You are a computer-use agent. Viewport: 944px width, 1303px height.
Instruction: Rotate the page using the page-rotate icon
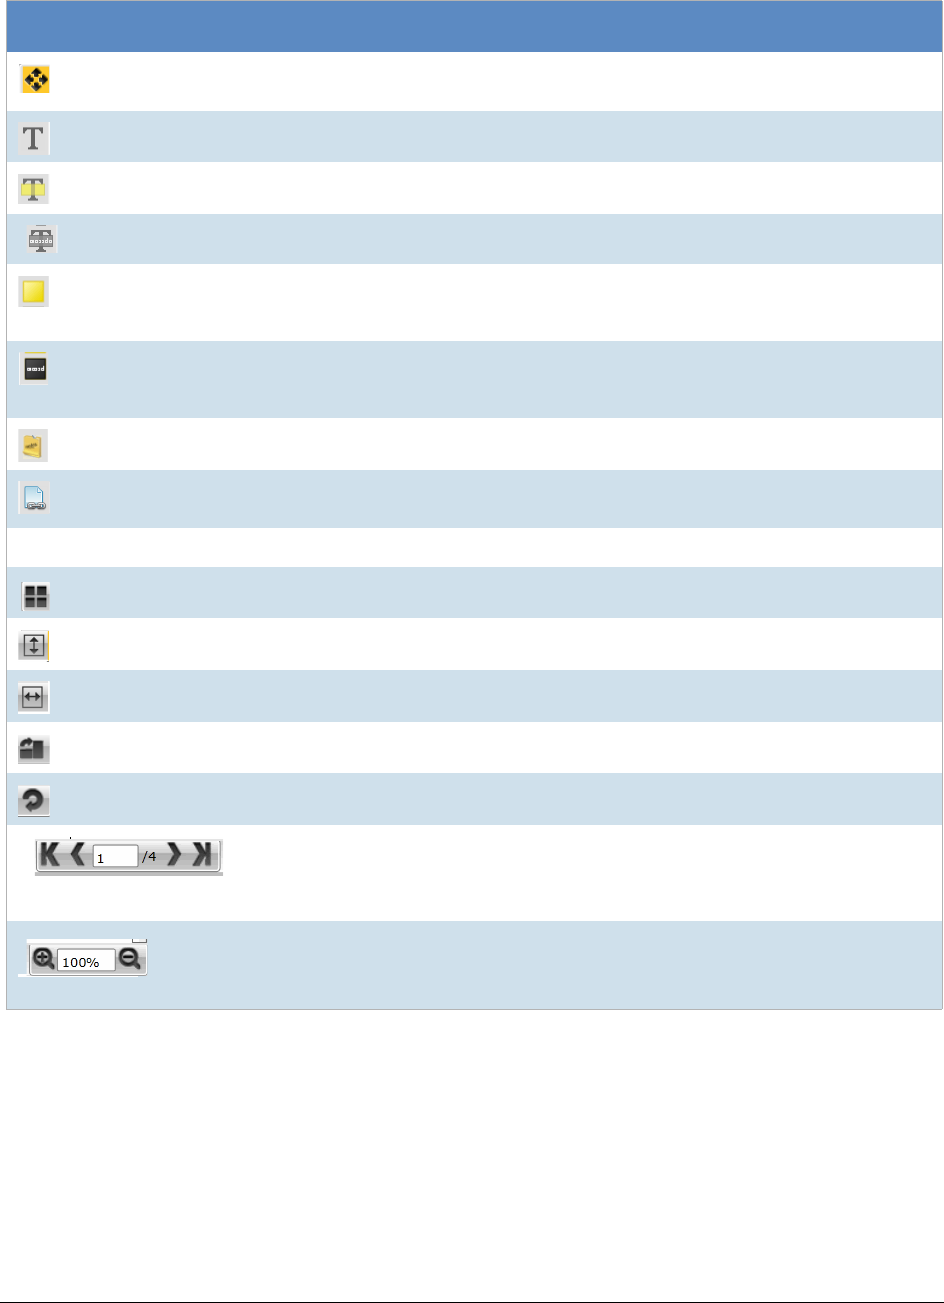pos(35,750)
